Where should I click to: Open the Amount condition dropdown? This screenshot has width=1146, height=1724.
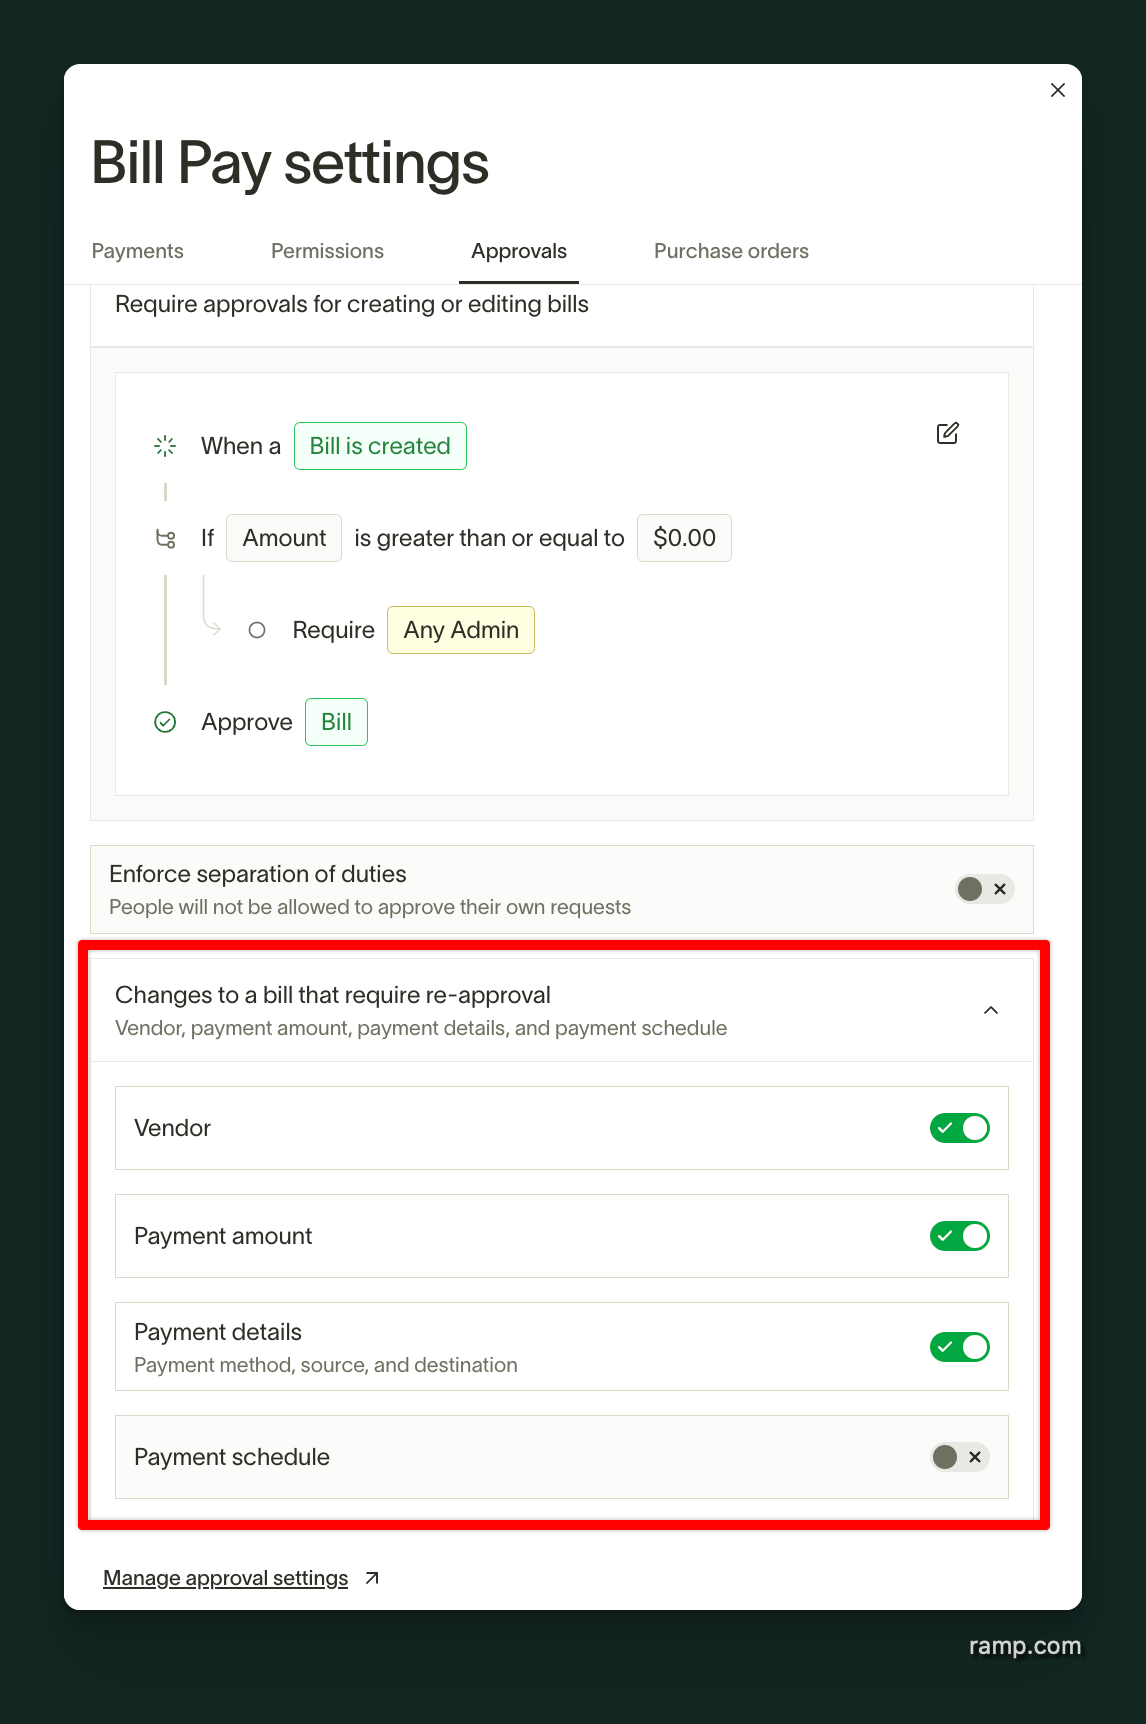(x=283, y=538)
